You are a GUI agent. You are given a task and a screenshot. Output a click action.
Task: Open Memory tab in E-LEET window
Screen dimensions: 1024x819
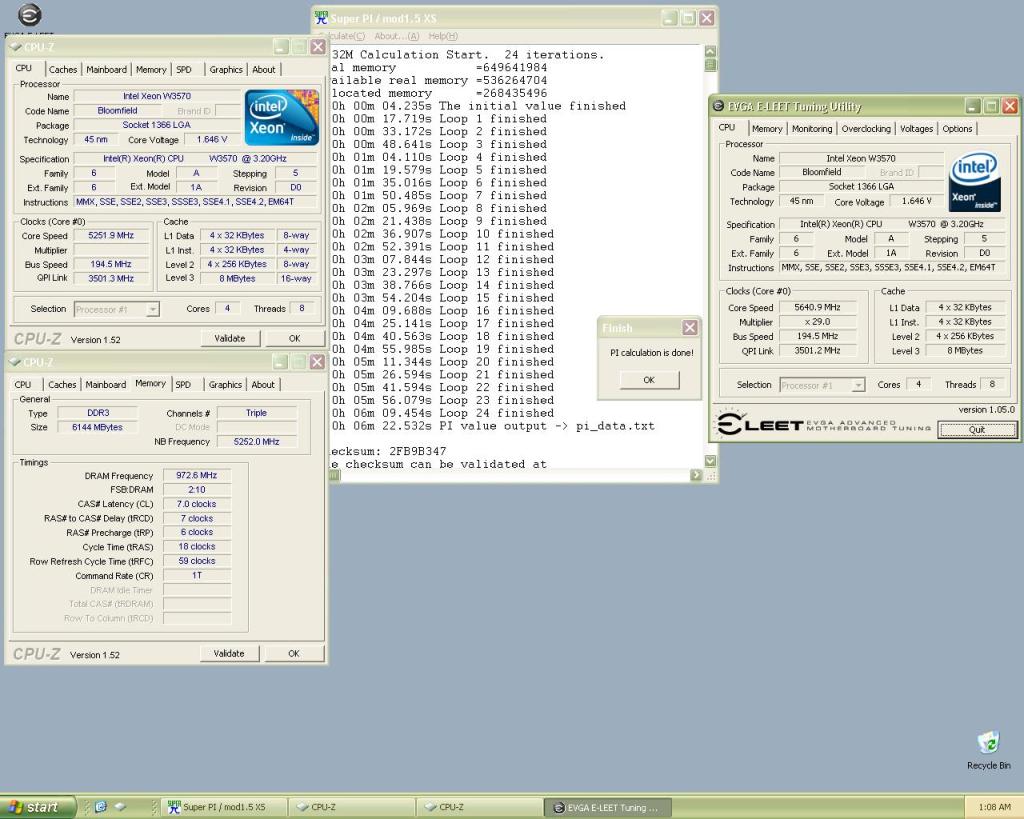coord(767,129)
